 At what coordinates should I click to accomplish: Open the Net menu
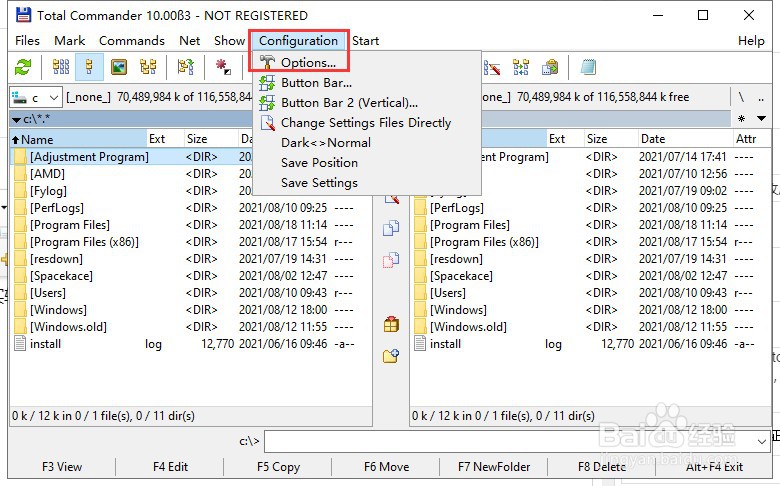tap(190, 41)
